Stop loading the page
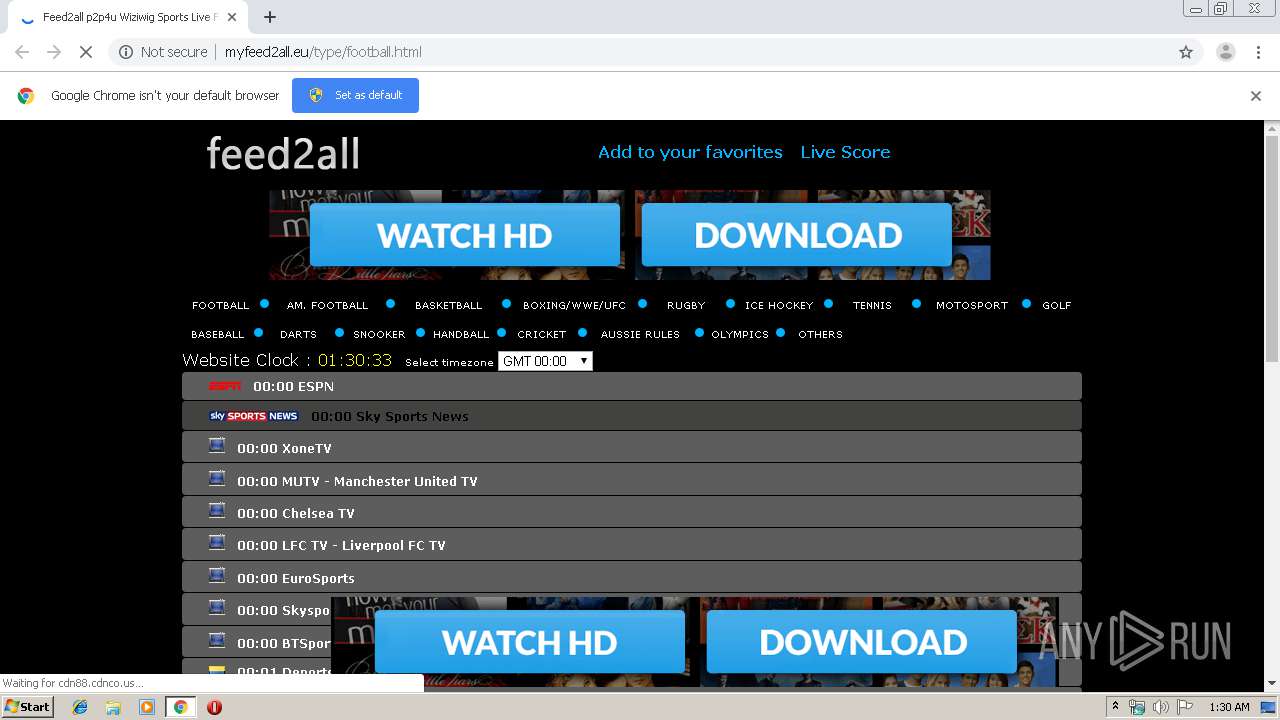The width and height of the screenshot is (1280, 720). pos(86,52)
